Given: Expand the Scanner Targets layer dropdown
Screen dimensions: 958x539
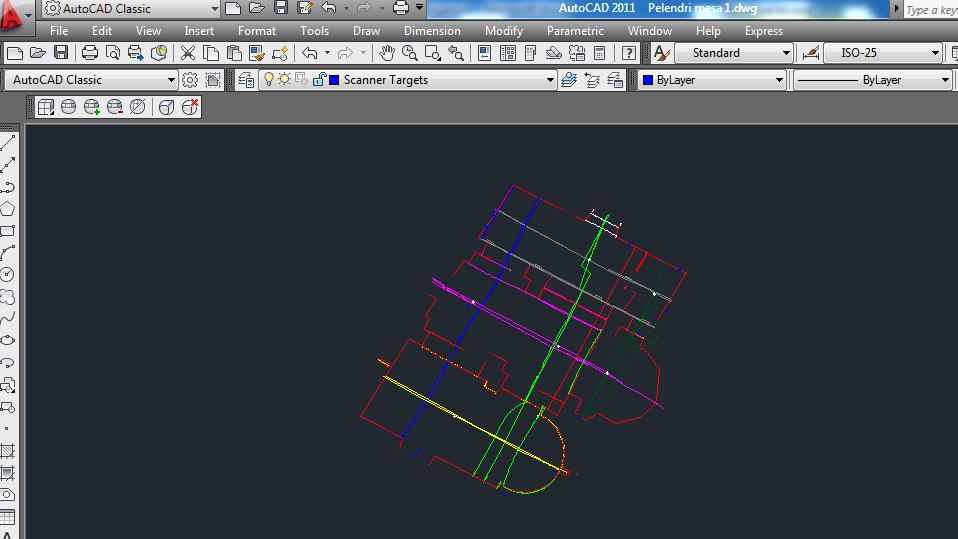Looking at the screenshot, I should pyautogui.click(x=550, y=80).
